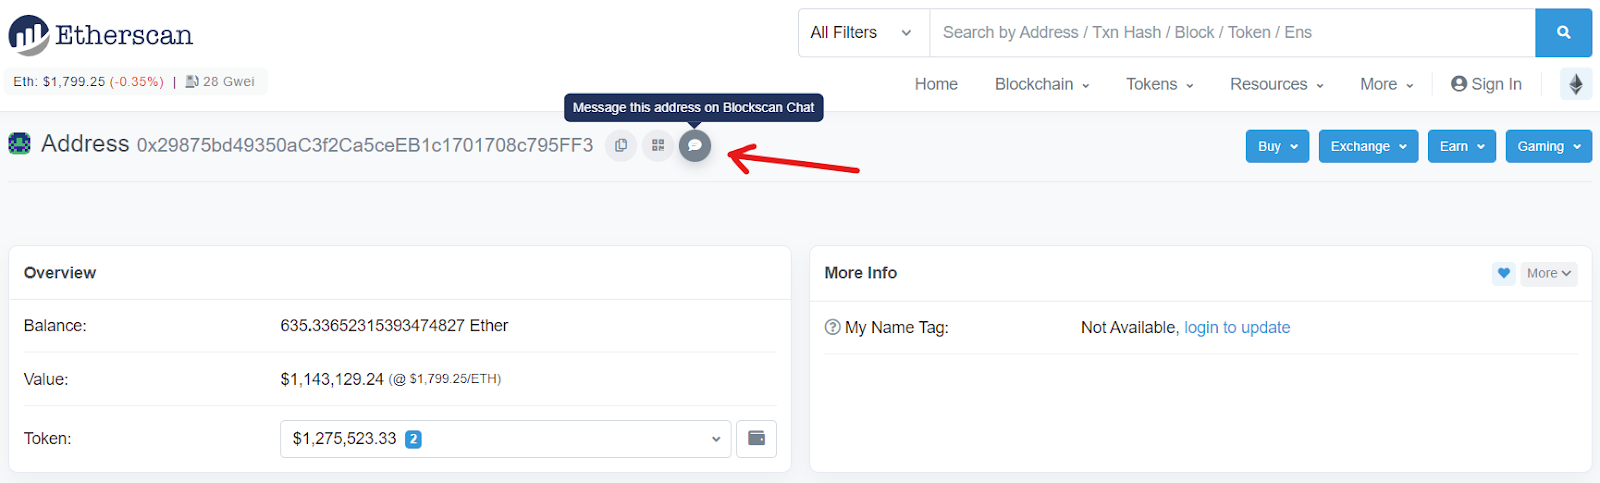The height and width of the screenshot is (483, 1600).
Task: Click the login to update link
Action: pos(1237,328)
